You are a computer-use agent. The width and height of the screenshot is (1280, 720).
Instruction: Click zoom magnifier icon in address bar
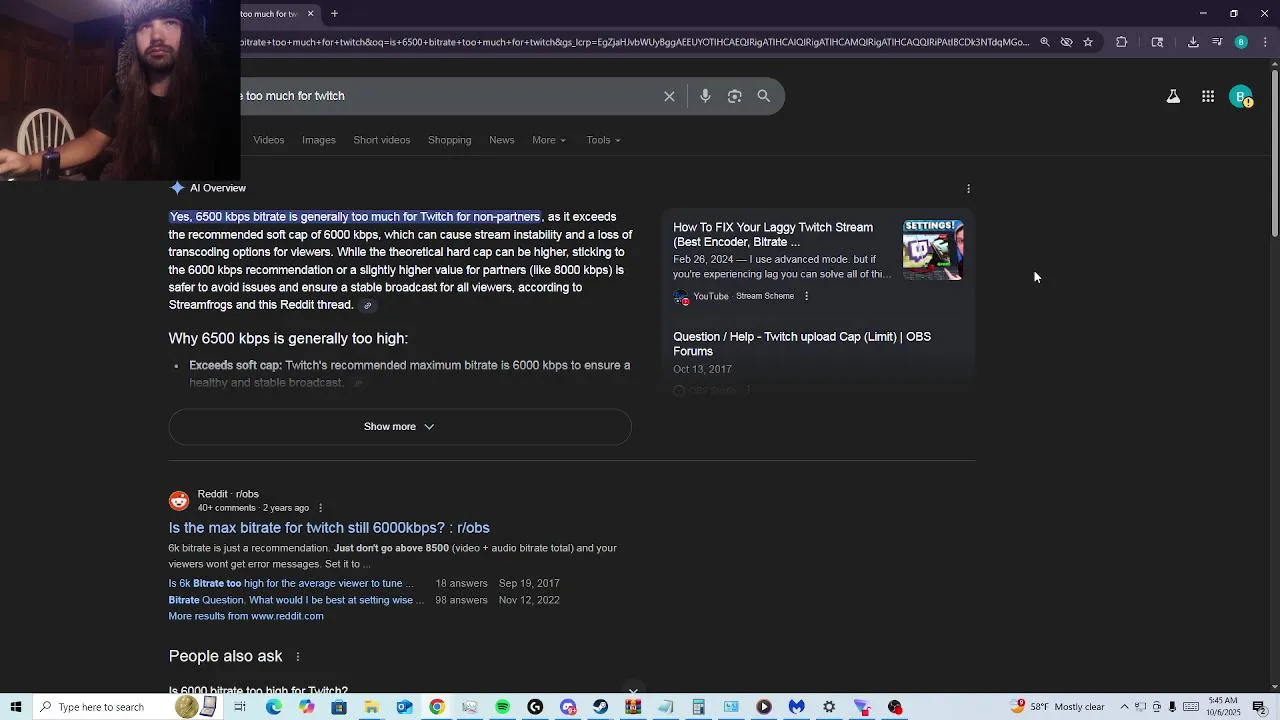click(x=1044, y=42)
